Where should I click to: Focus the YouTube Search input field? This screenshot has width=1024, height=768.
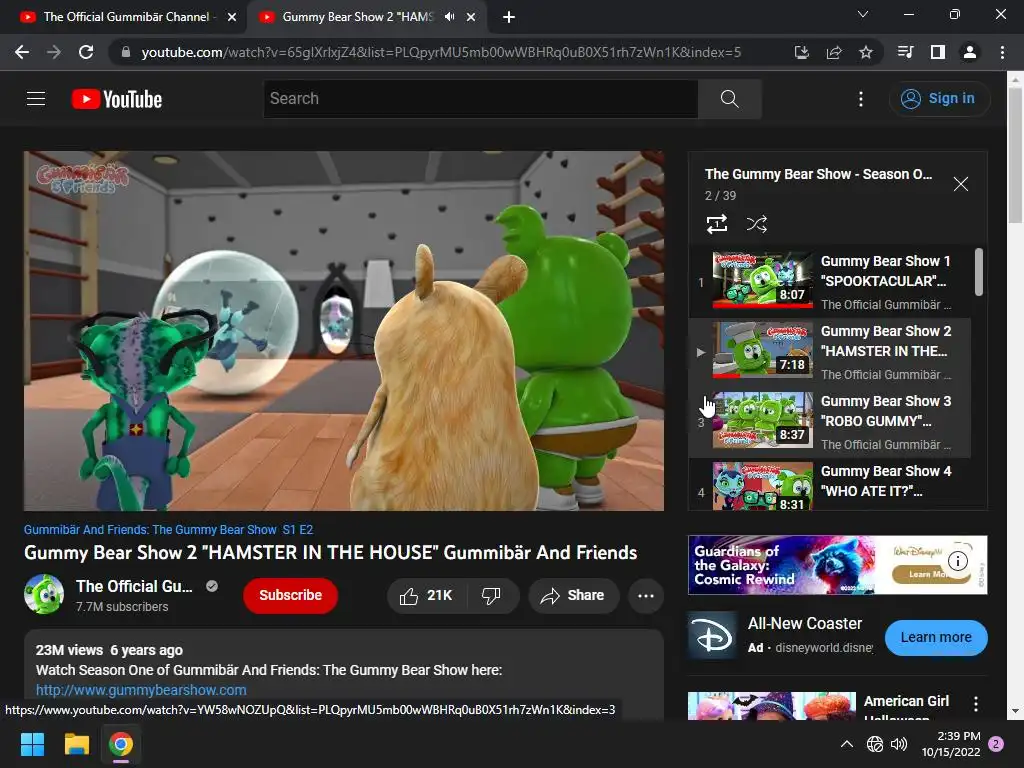[481, 99]
